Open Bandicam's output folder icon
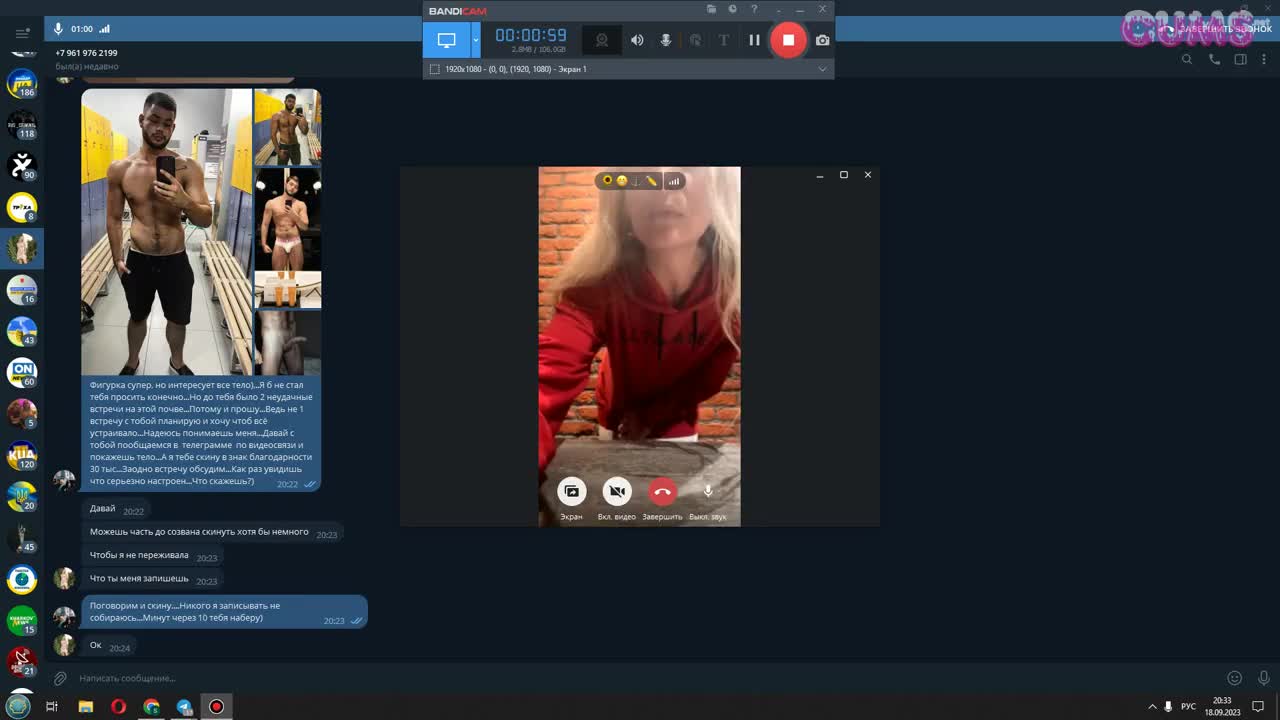 711,9
